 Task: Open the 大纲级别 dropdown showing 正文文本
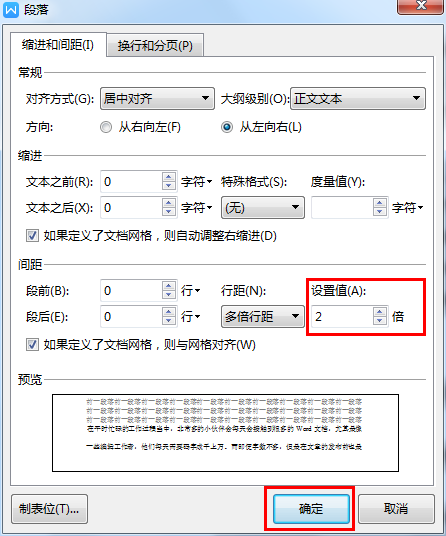pyautogui.click(x=358, y=98)
